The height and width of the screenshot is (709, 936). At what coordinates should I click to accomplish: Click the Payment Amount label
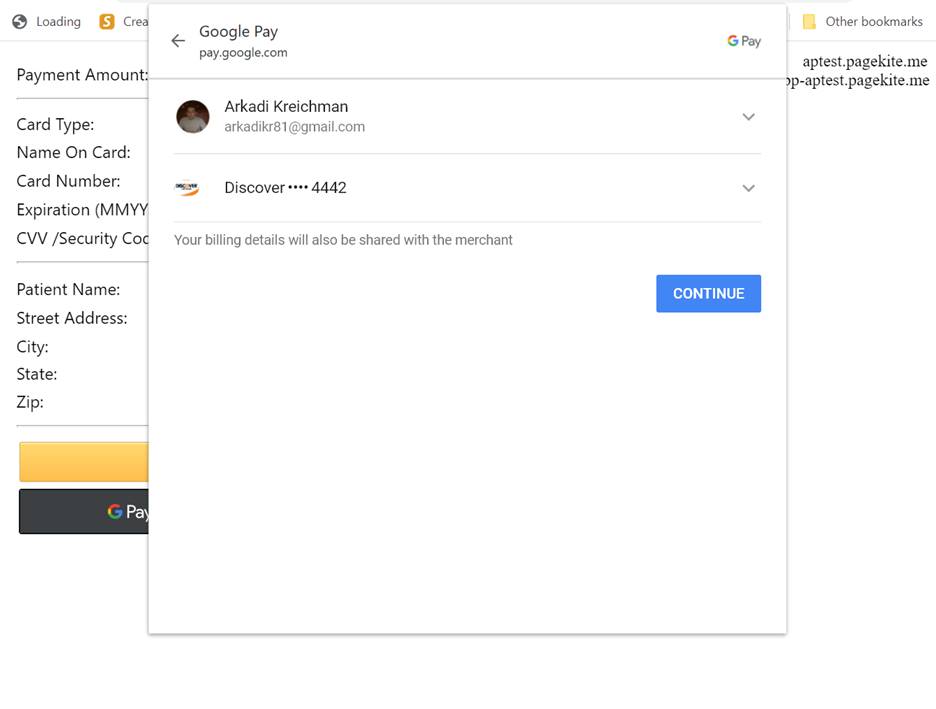click(x=82, y=75)
